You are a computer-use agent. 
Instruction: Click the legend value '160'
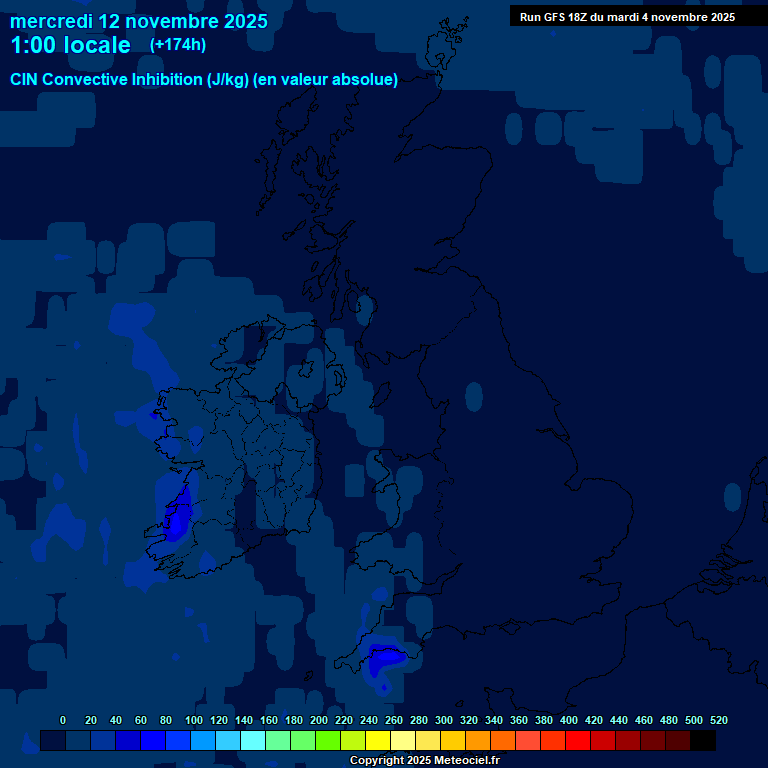coord(269,720)
